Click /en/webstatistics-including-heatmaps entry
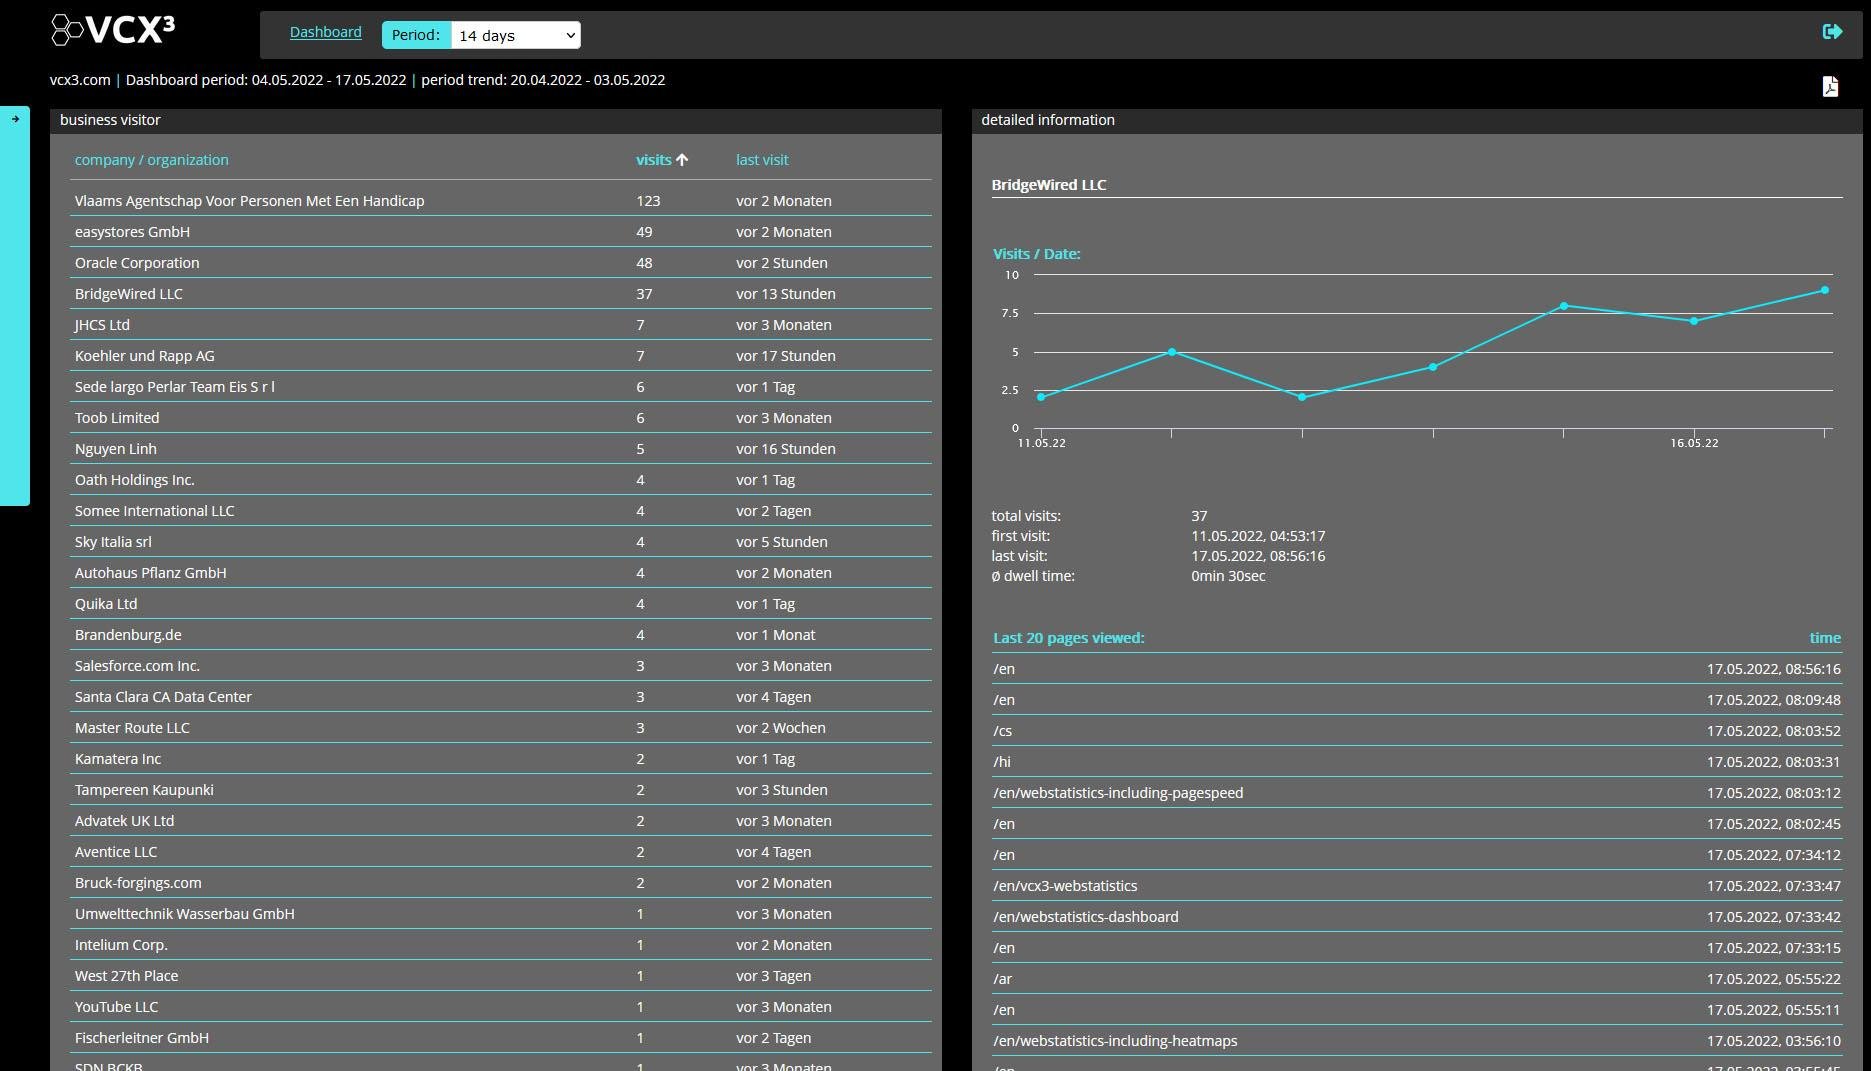The image size is (1871, 1071). (x=1417, y=1041)
